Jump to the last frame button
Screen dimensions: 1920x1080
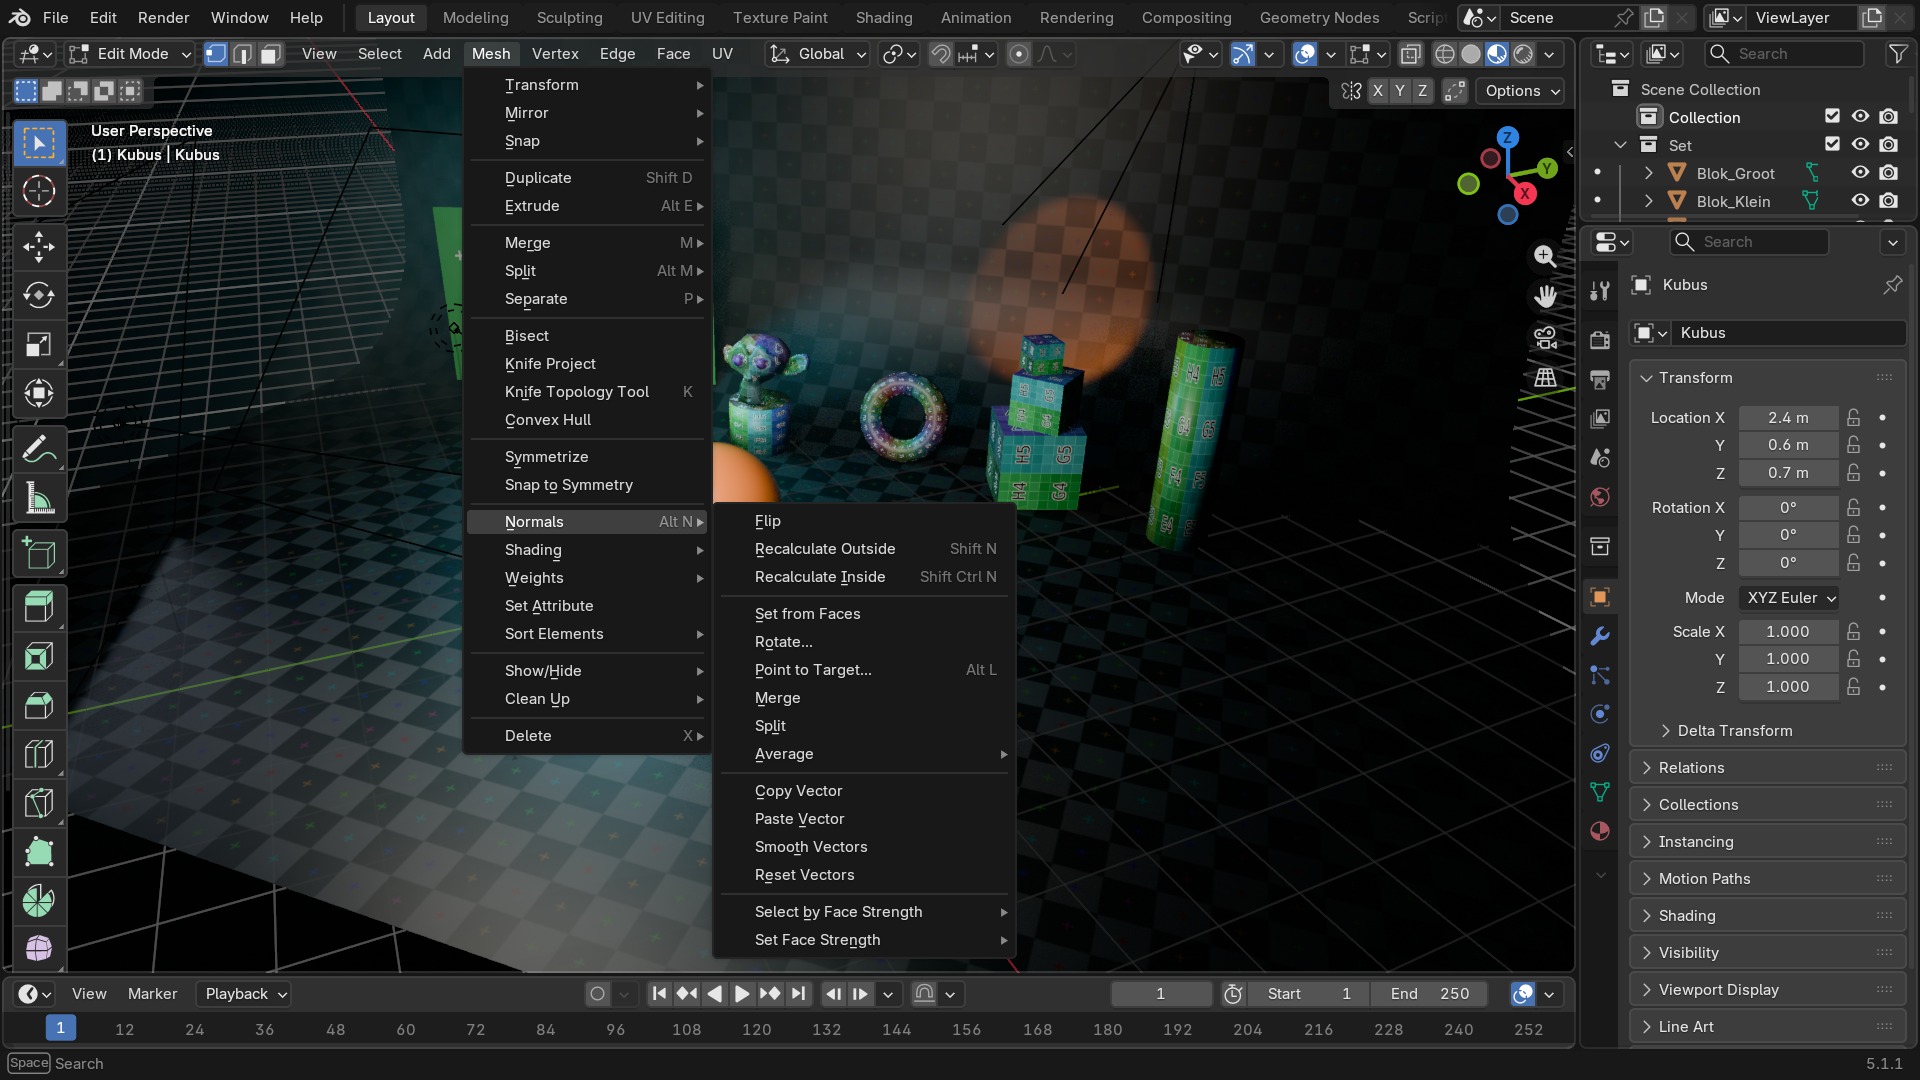798,994
